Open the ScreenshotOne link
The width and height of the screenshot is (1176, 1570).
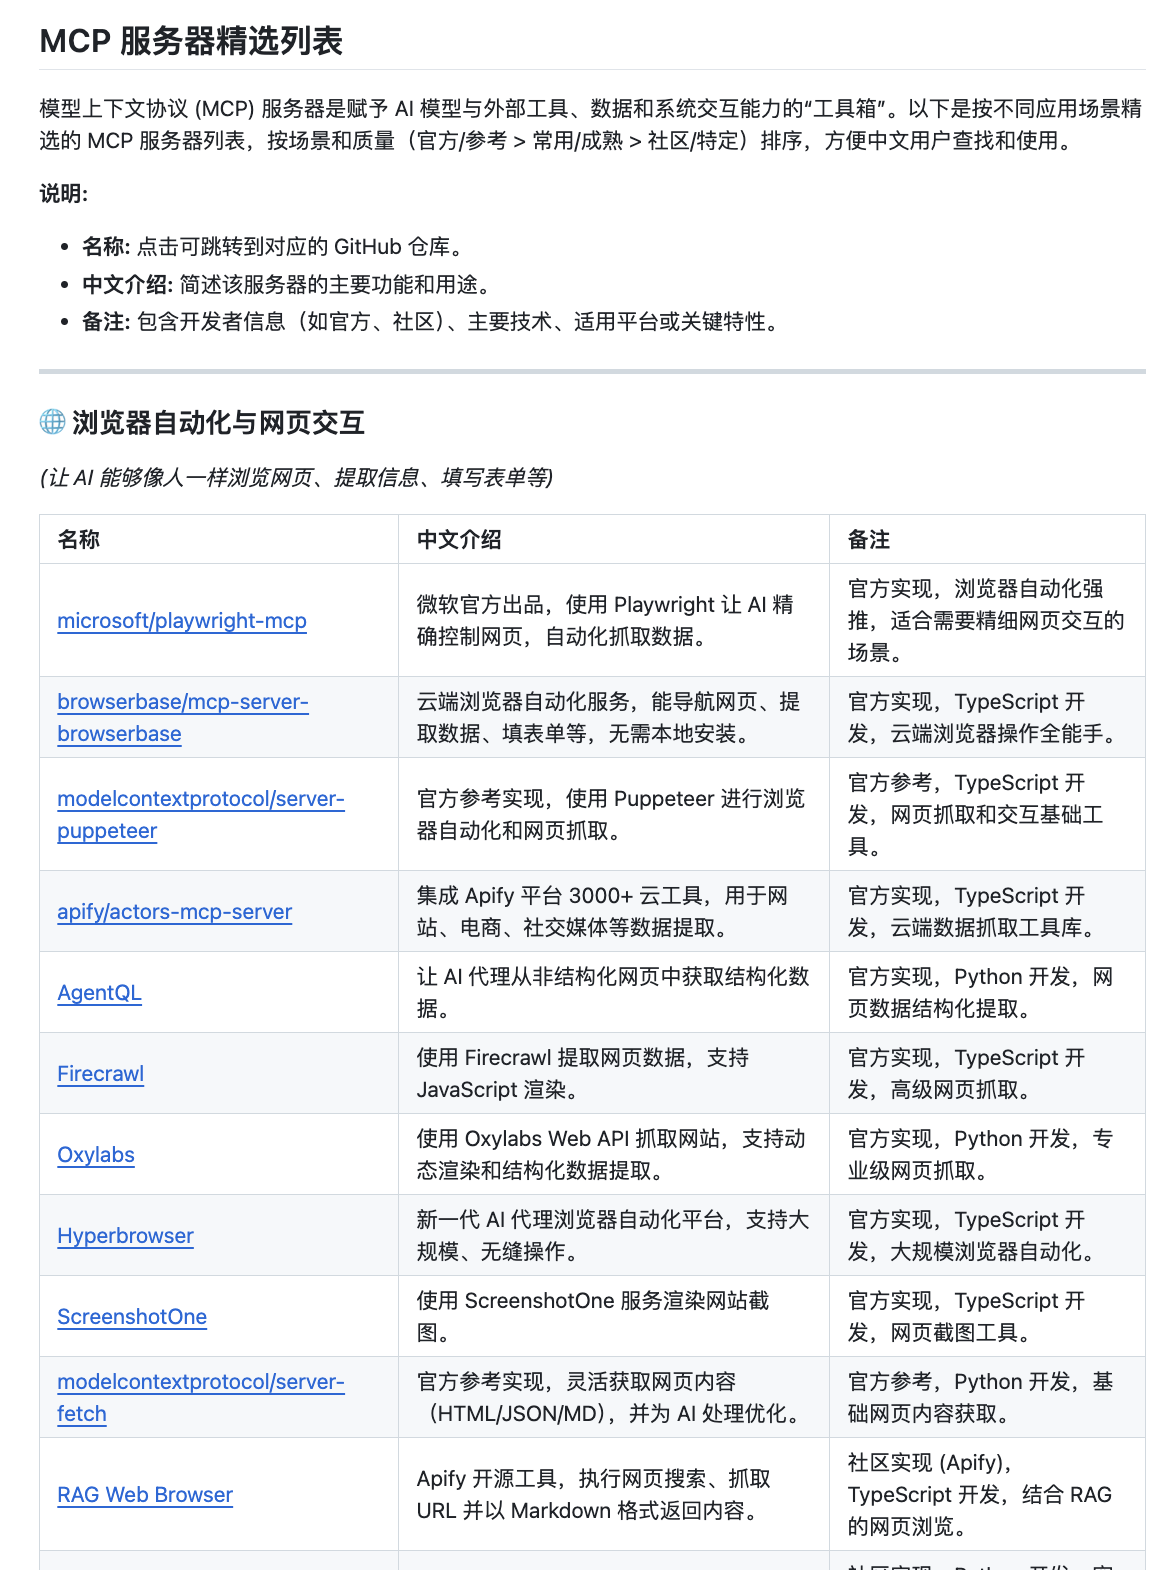pyautogui.click(x=132, y=1317)
